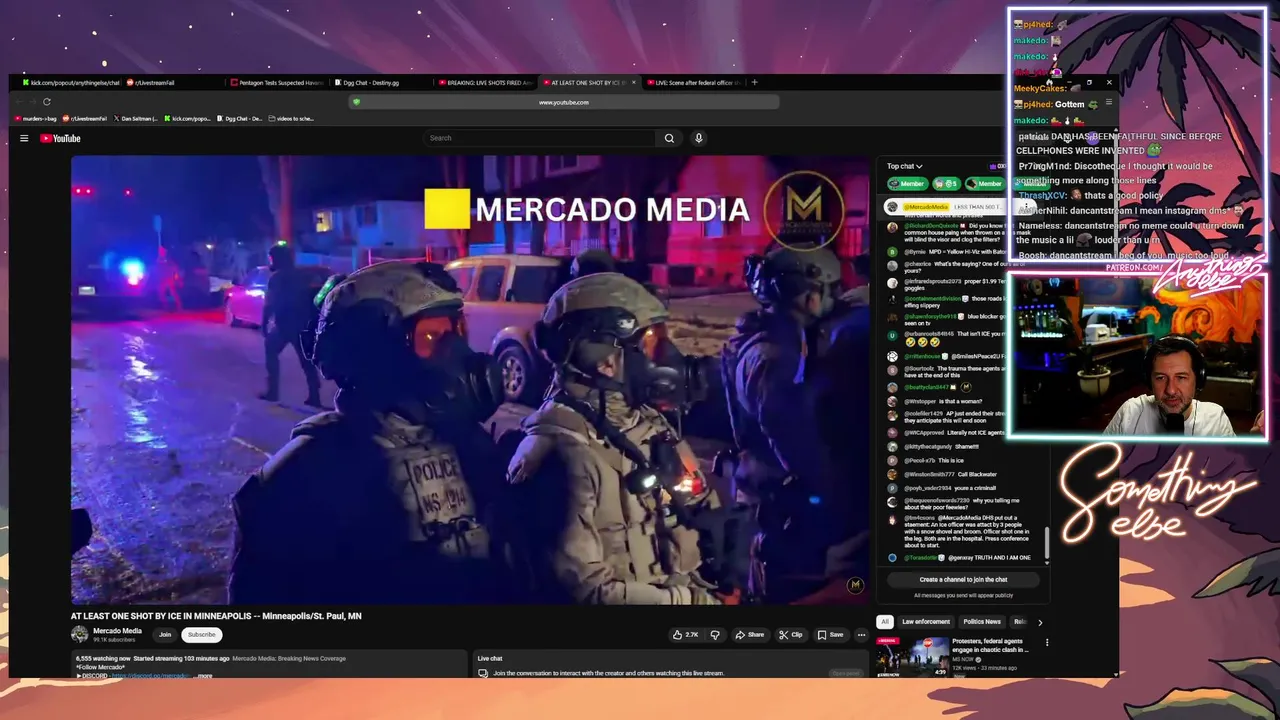Click Create a channel to join chat

(963, 580)
